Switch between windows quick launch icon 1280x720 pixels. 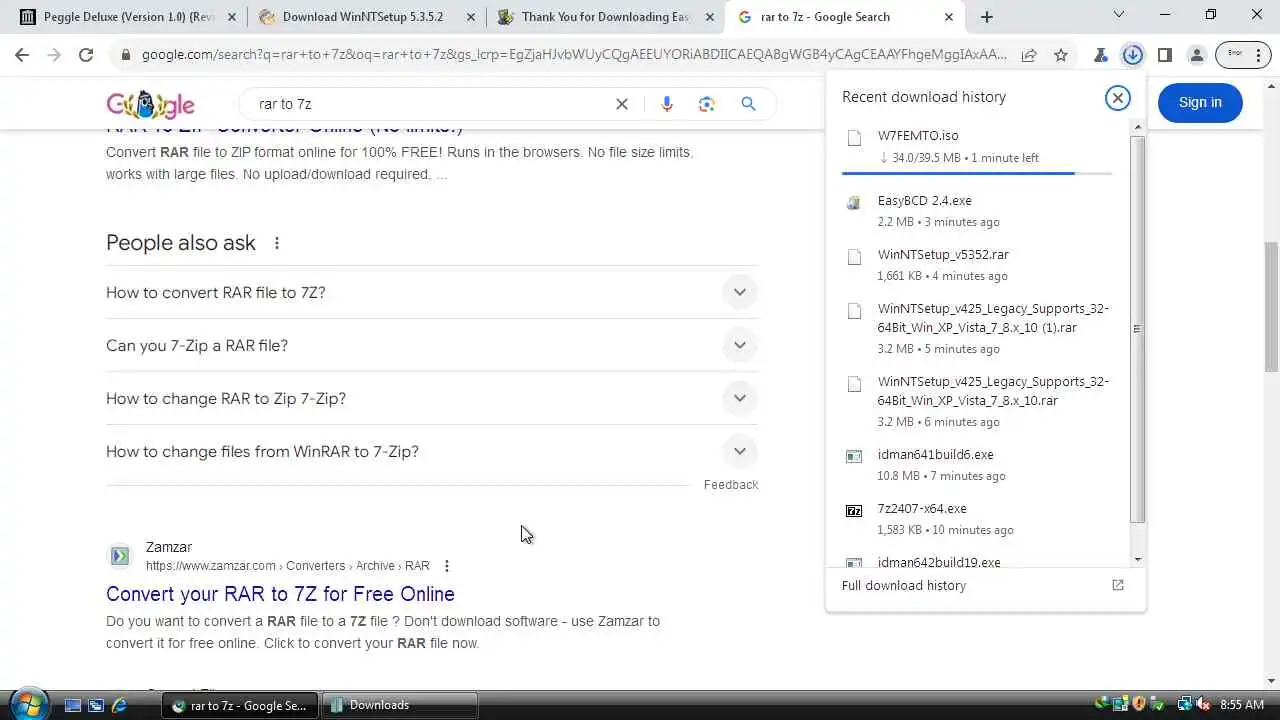[96, 705]
